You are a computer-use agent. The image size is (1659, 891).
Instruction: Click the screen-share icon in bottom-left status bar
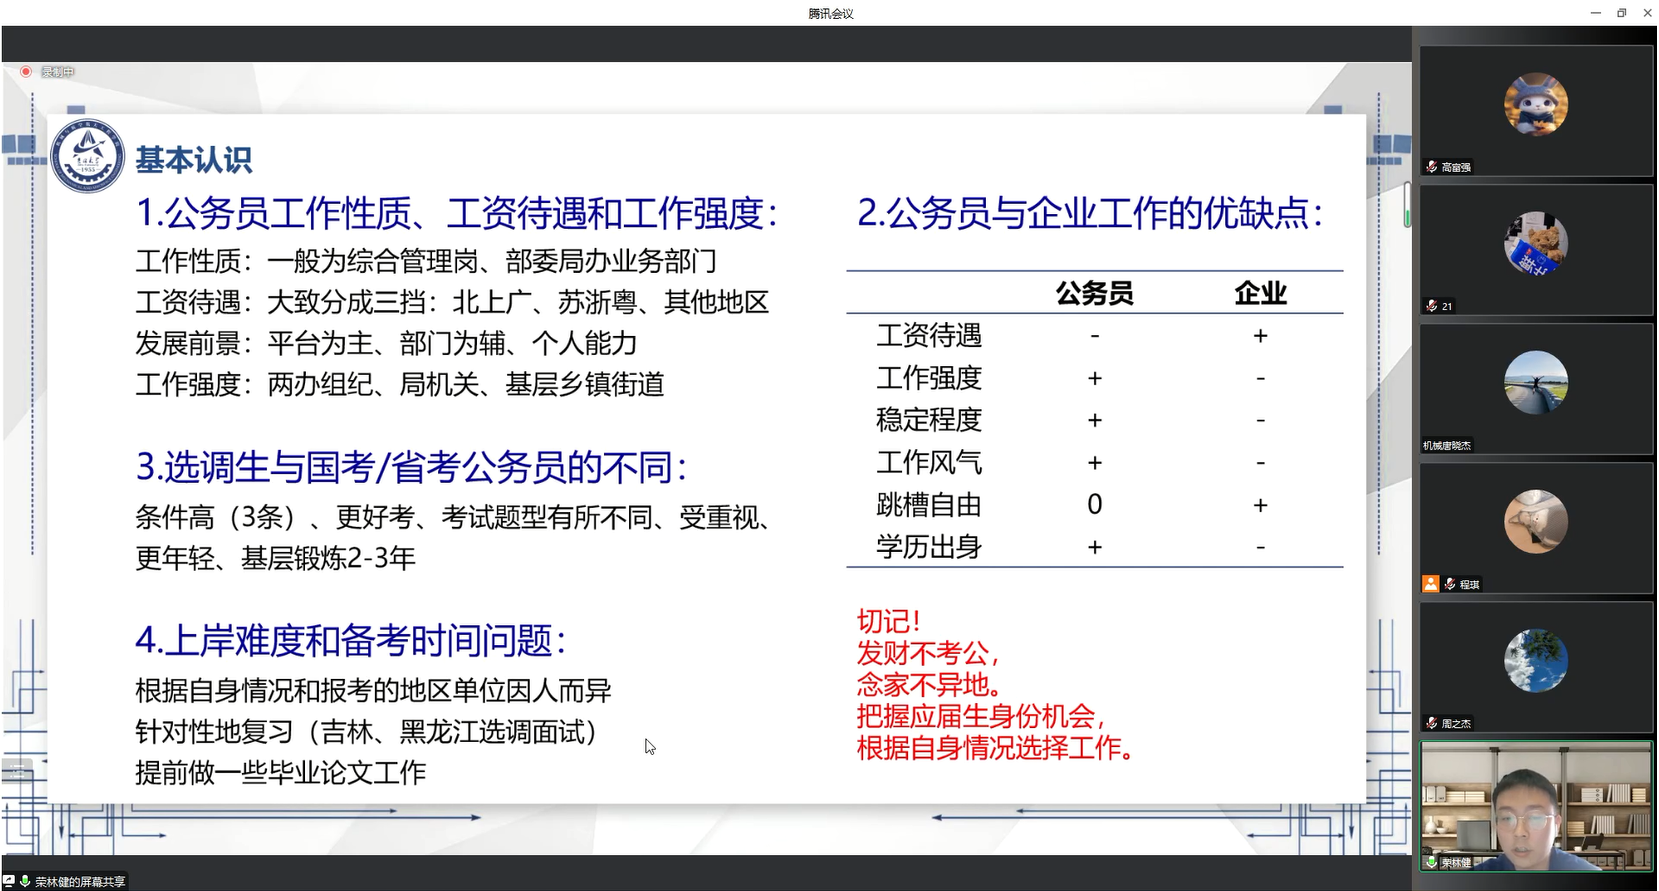coord(9,881)
